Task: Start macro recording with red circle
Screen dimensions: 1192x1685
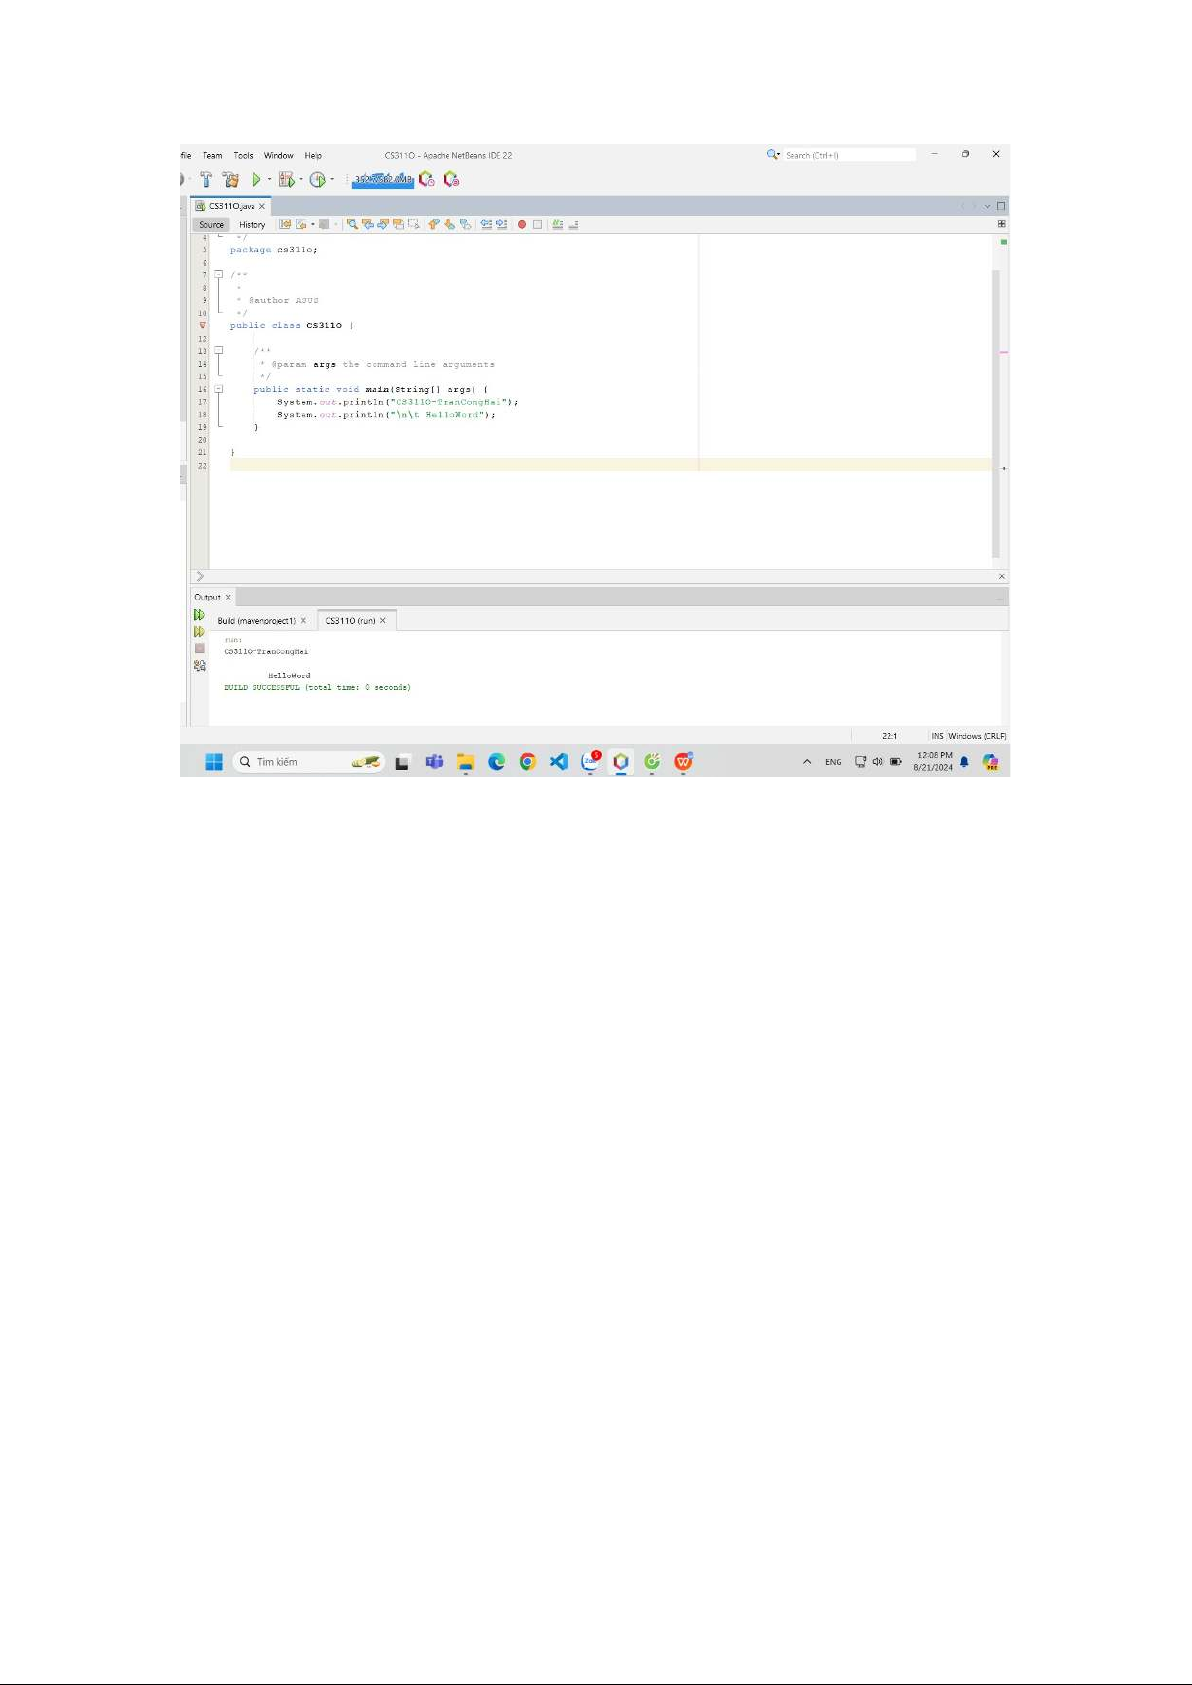Action: (522, 224)
